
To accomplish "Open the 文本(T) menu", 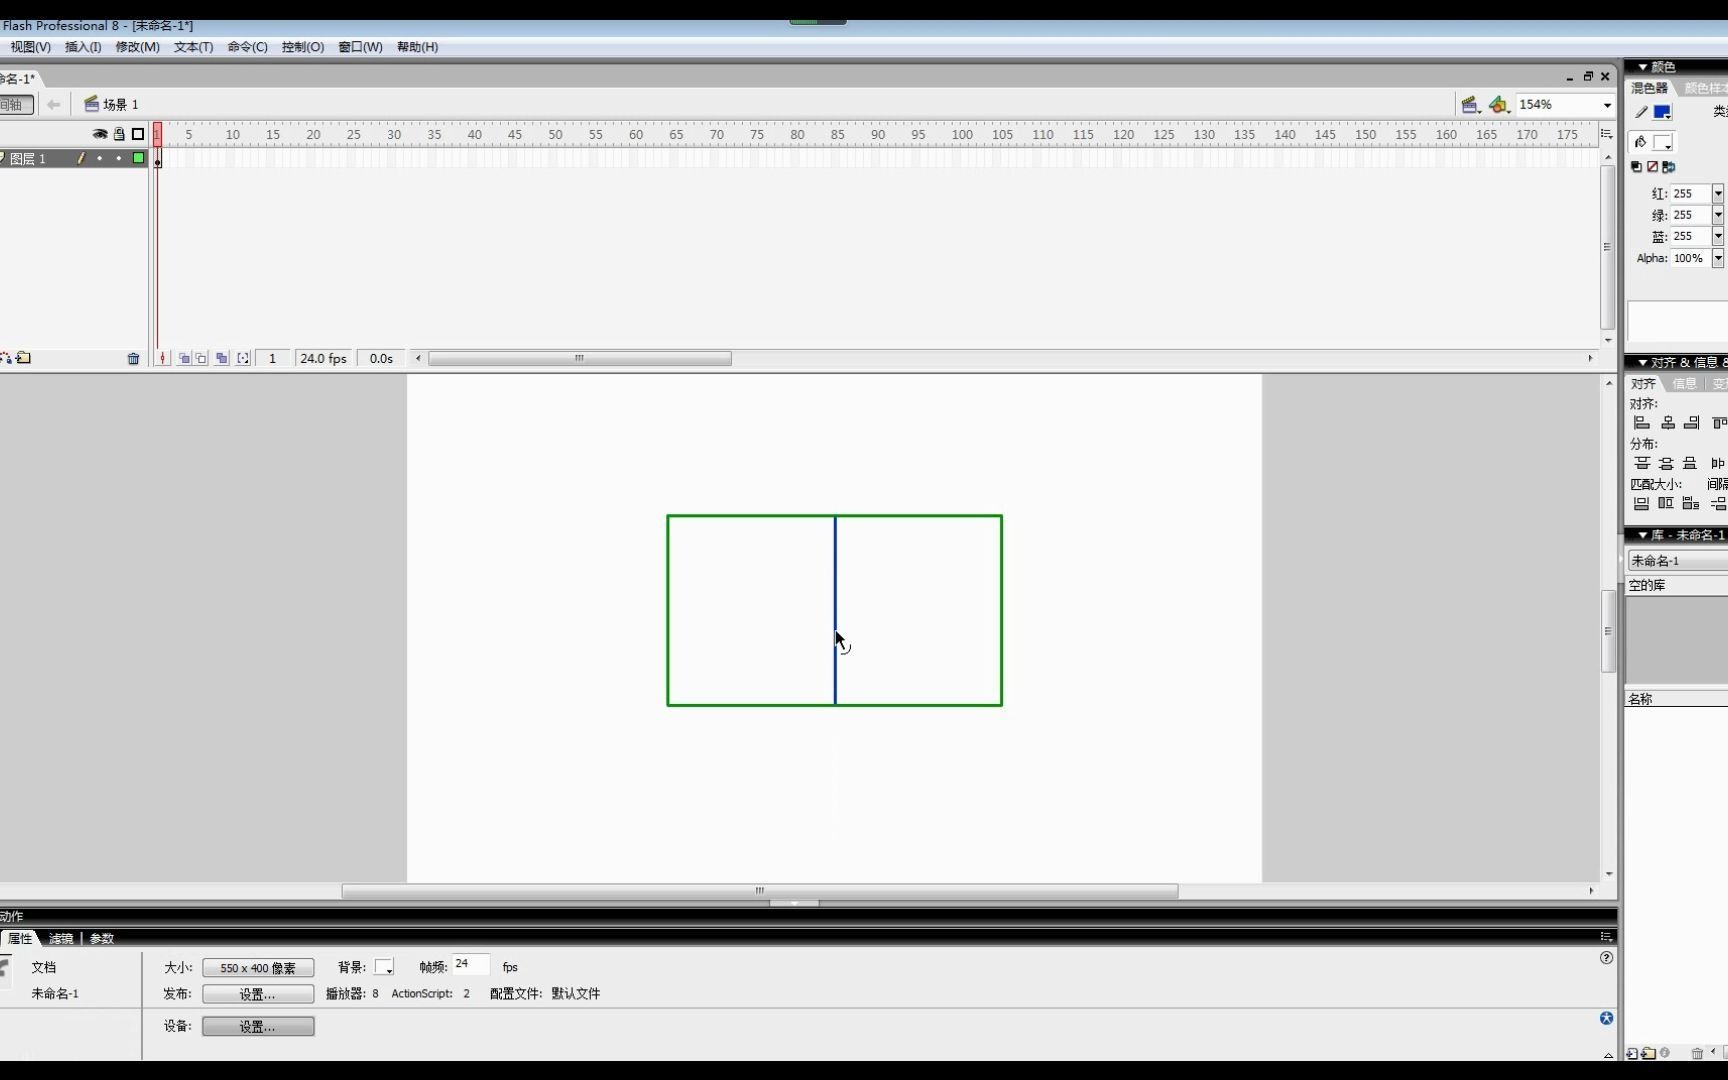I will (193, 47).
